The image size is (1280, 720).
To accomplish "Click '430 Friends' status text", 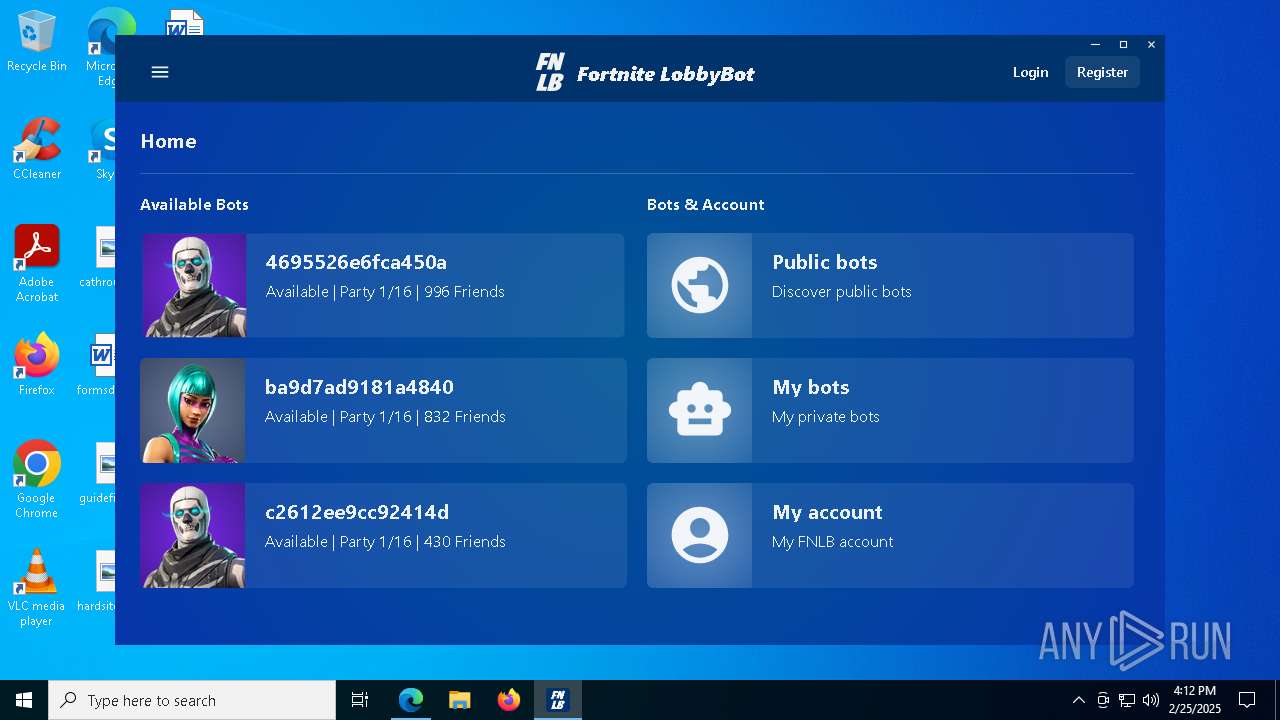I will pyautogui.click(x=465, y=542).
